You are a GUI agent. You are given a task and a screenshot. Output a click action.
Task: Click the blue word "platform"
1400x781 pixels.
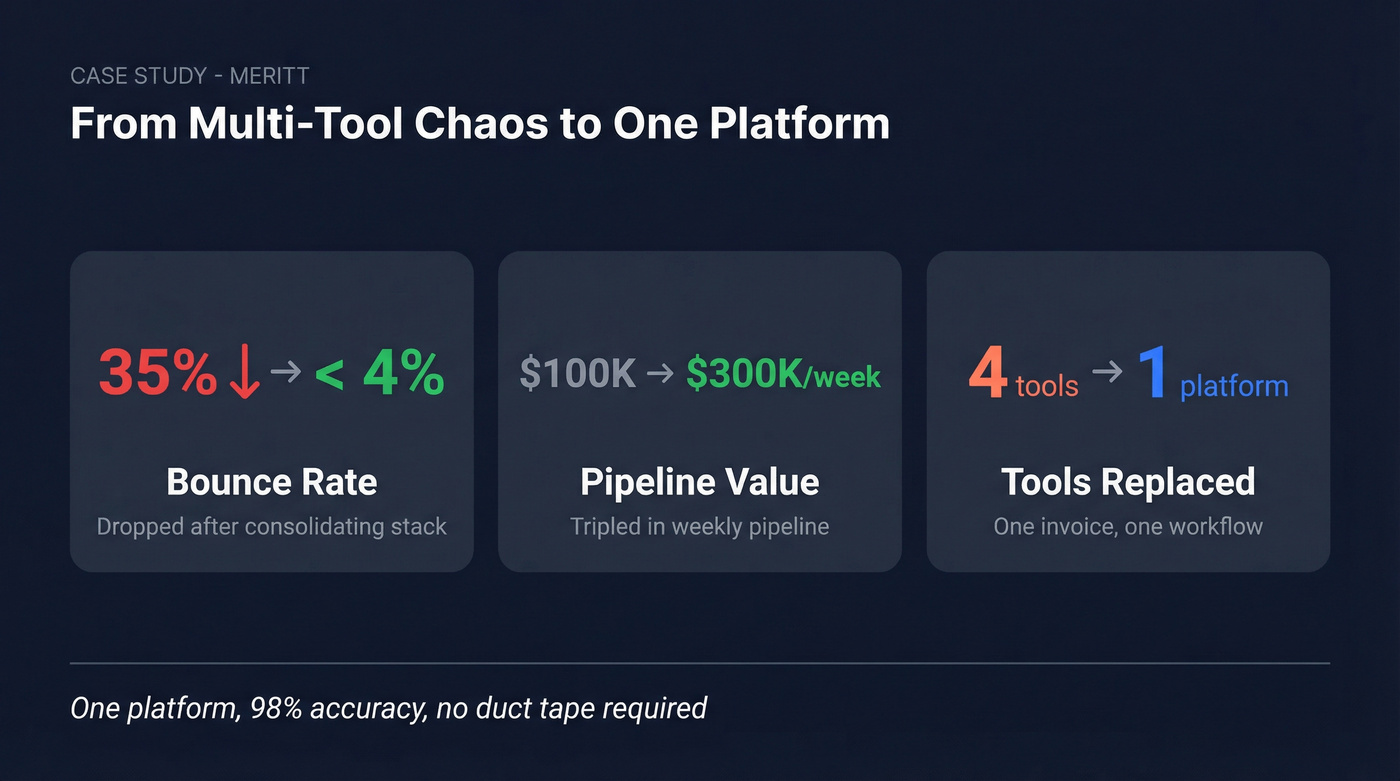coord(1234,387)
